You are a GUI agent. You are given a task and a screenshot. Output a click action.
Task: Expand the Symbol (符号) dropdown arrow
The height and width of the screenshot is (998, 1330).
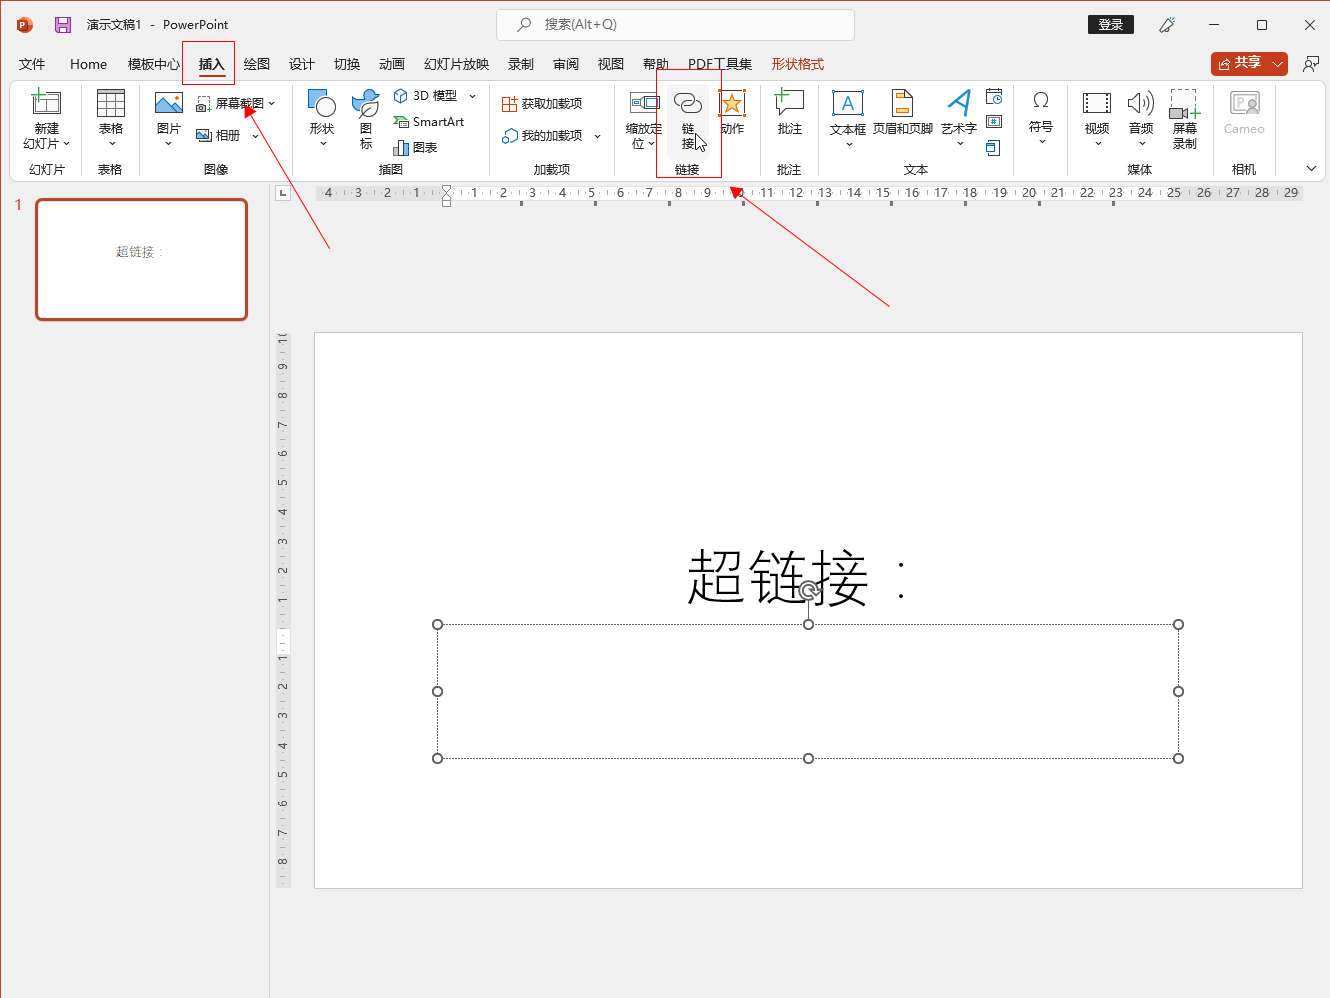tap(1041, 142)
